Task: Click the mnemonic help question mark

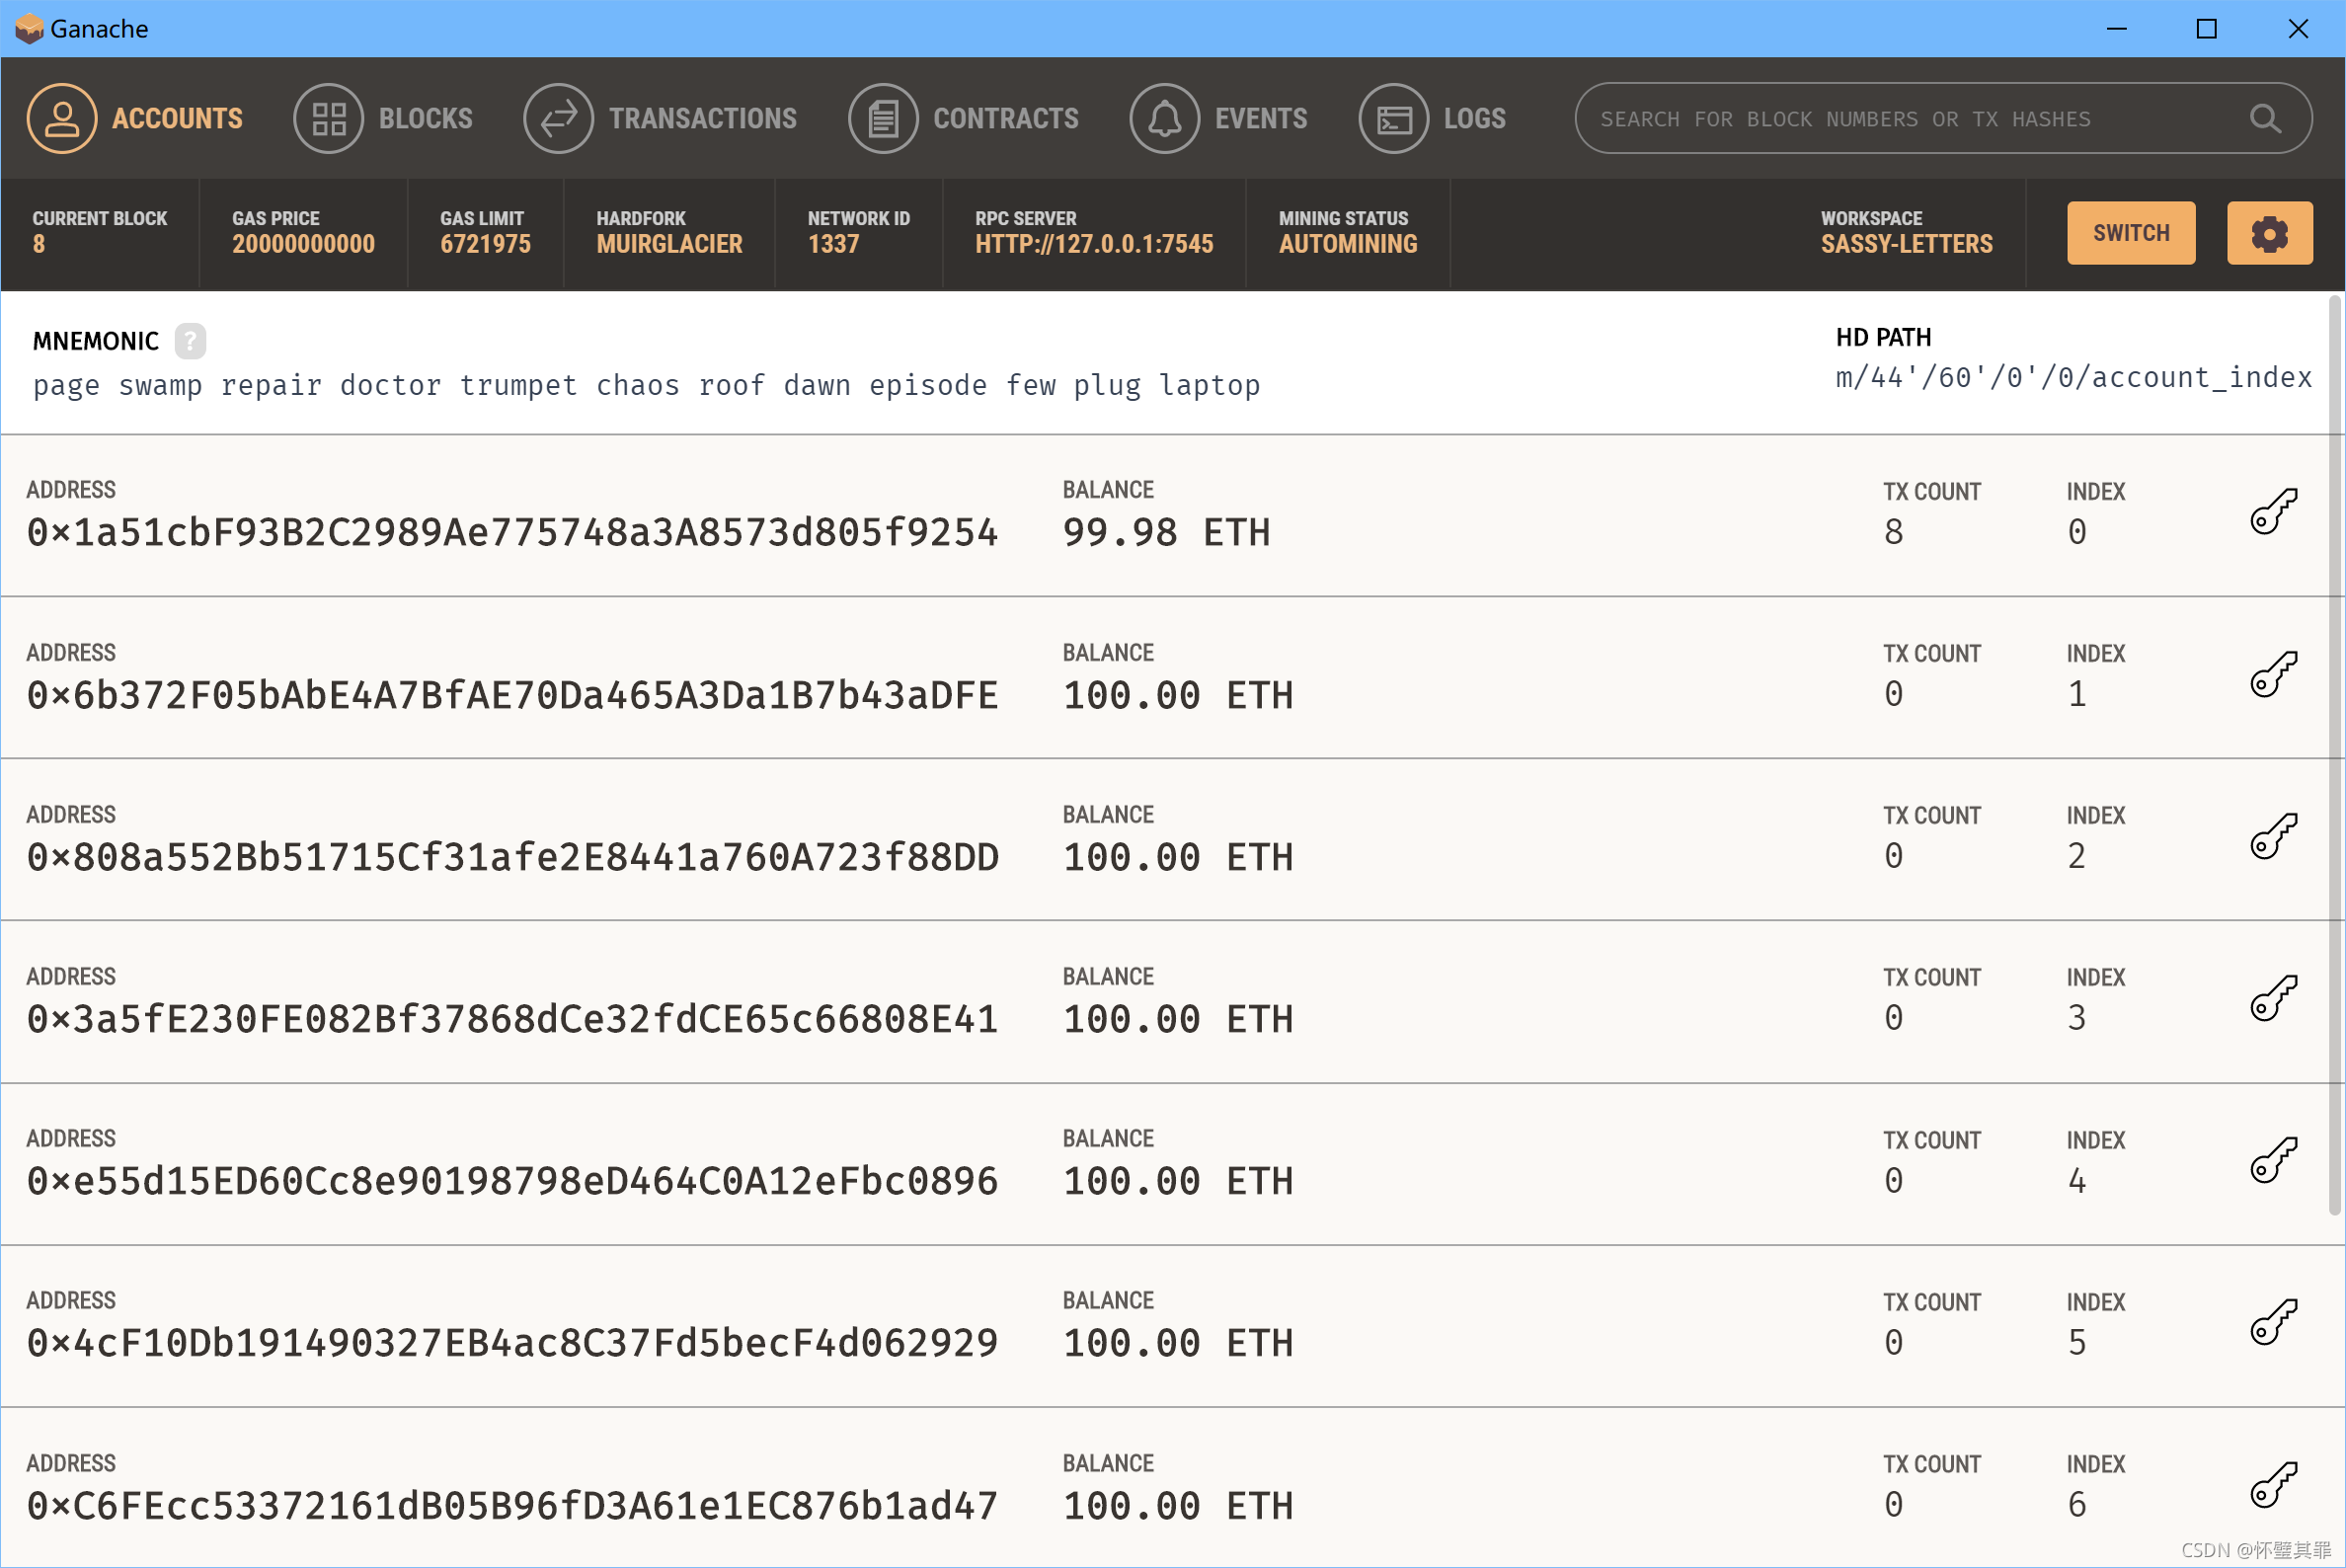Action: point(190,341)
